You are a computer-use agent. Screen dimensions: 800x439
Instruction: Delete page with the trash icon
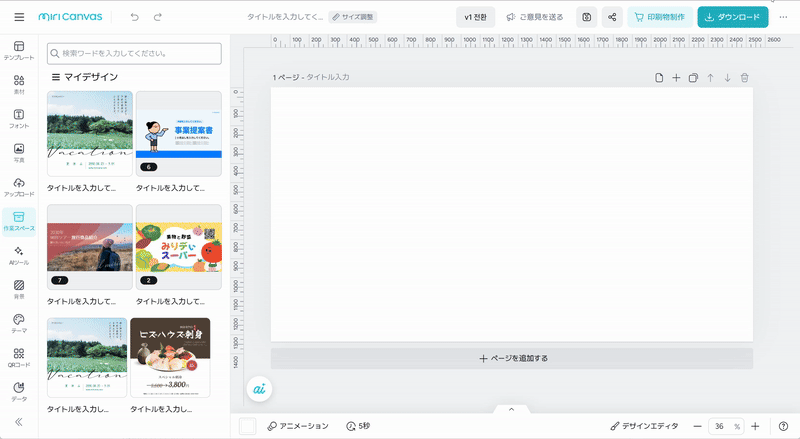tap(744, 78)
